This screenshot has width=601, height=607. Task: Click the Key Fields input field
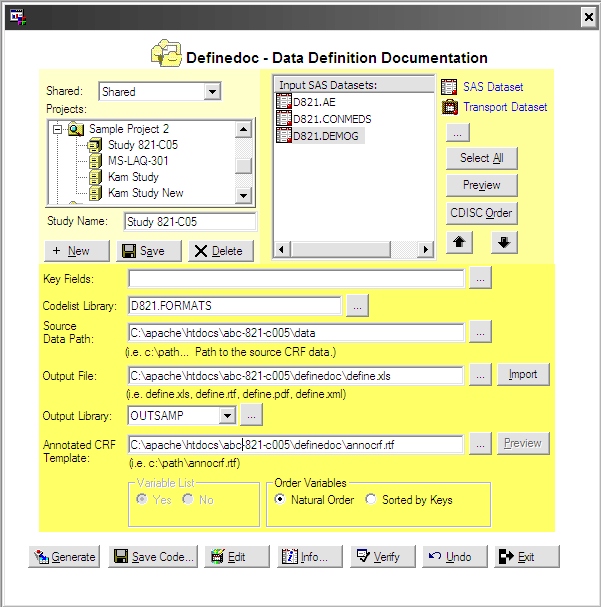296,279
